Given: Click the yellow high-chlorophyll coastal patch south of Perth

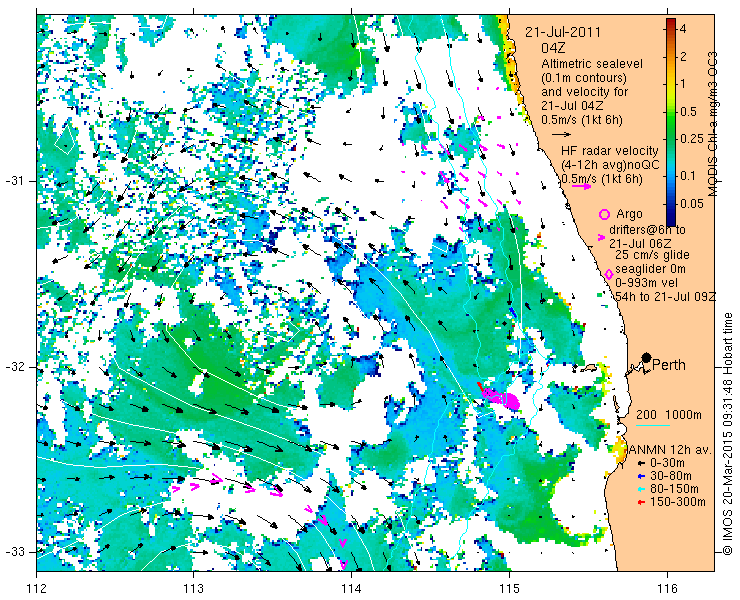Looking at the screenshot, I should (619, 450).
